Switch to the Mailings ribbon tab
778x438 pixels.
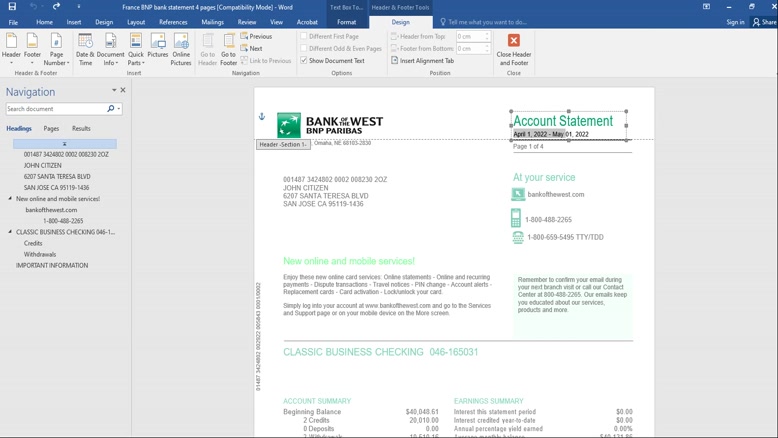(x=212, y=22)
